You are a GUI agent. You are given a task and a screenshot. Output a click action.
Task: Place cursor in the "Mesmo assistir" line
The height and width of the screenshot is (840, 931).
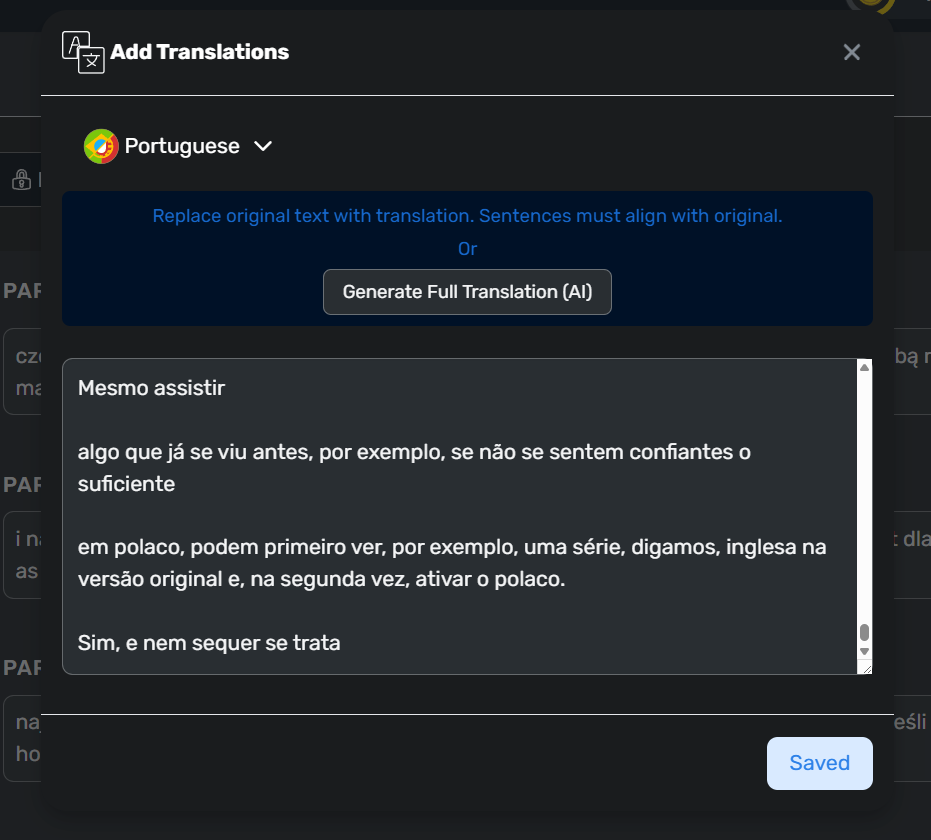click(x=151, y=388)
